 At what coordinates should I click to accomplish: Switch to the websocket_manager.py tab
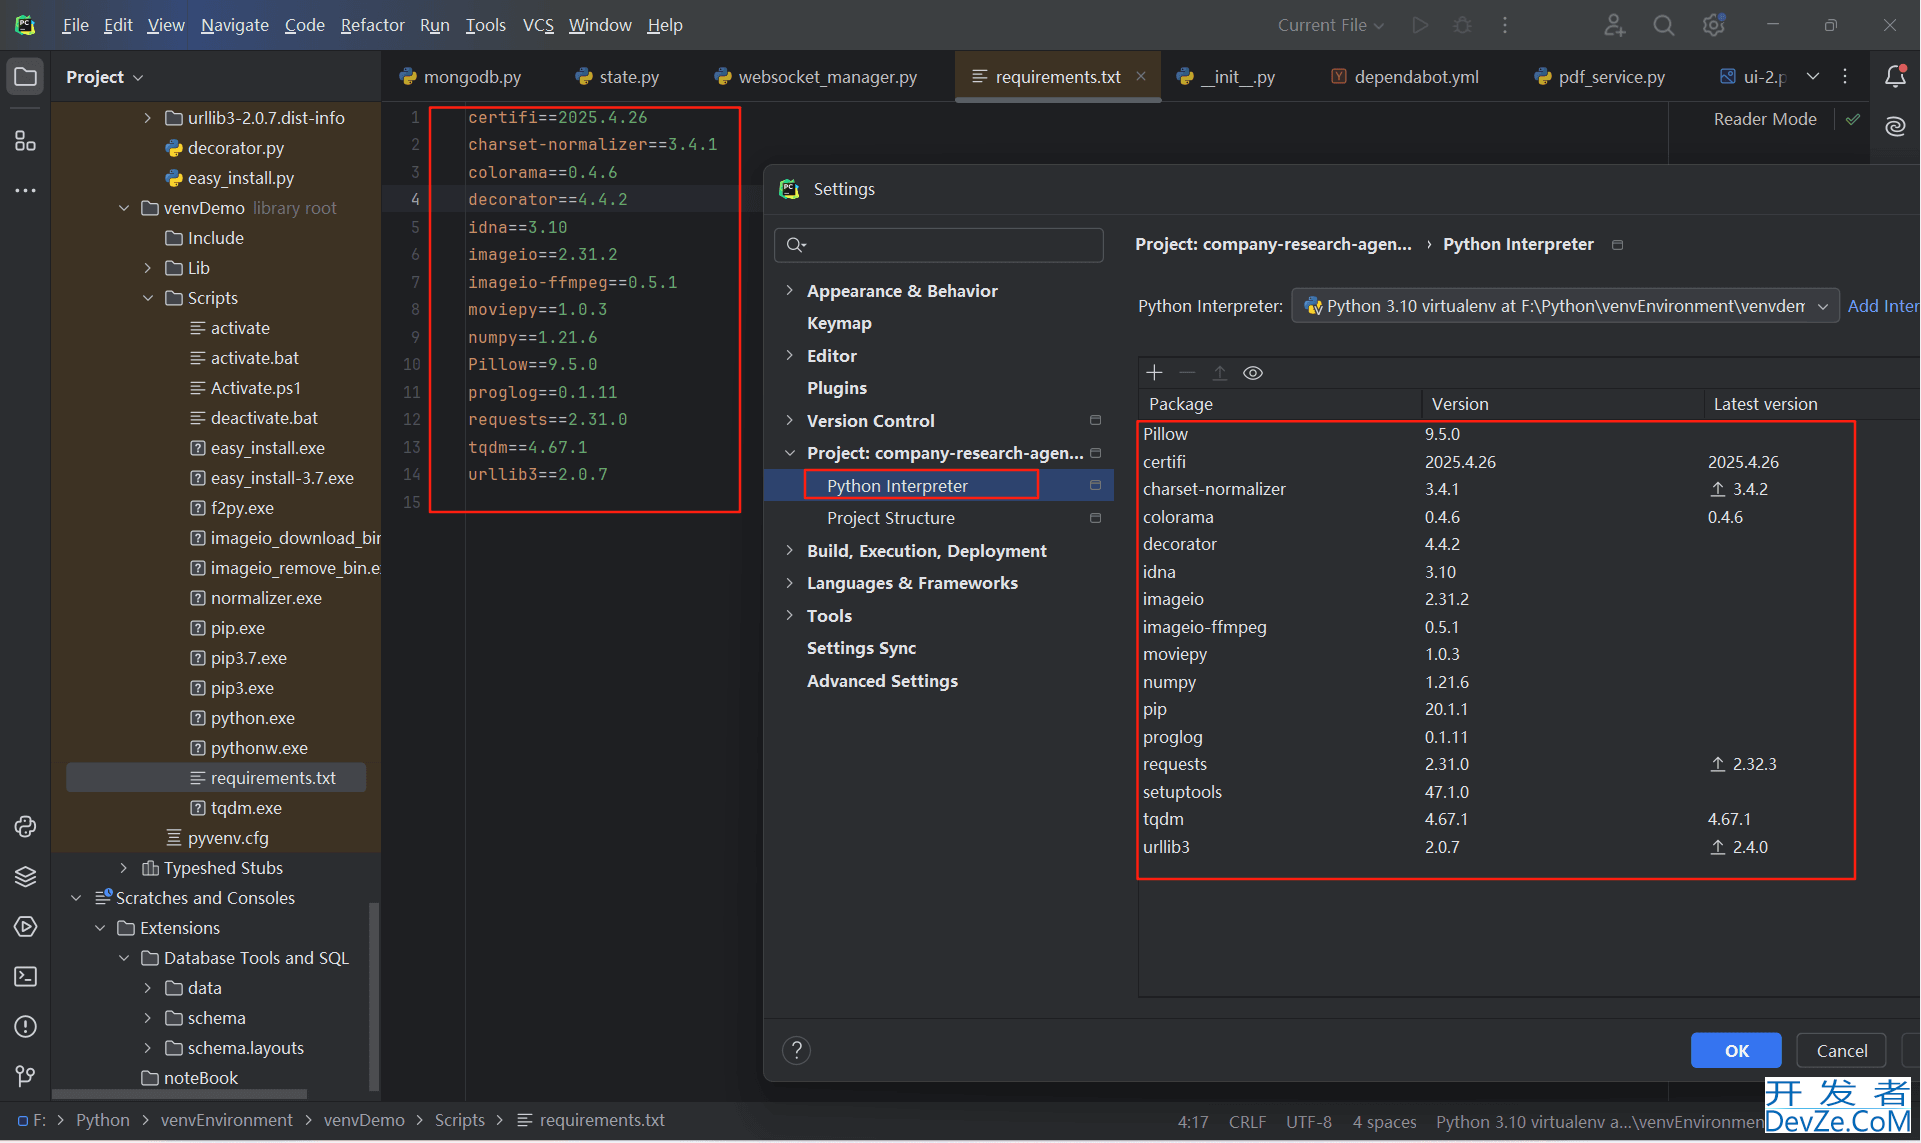817,77
